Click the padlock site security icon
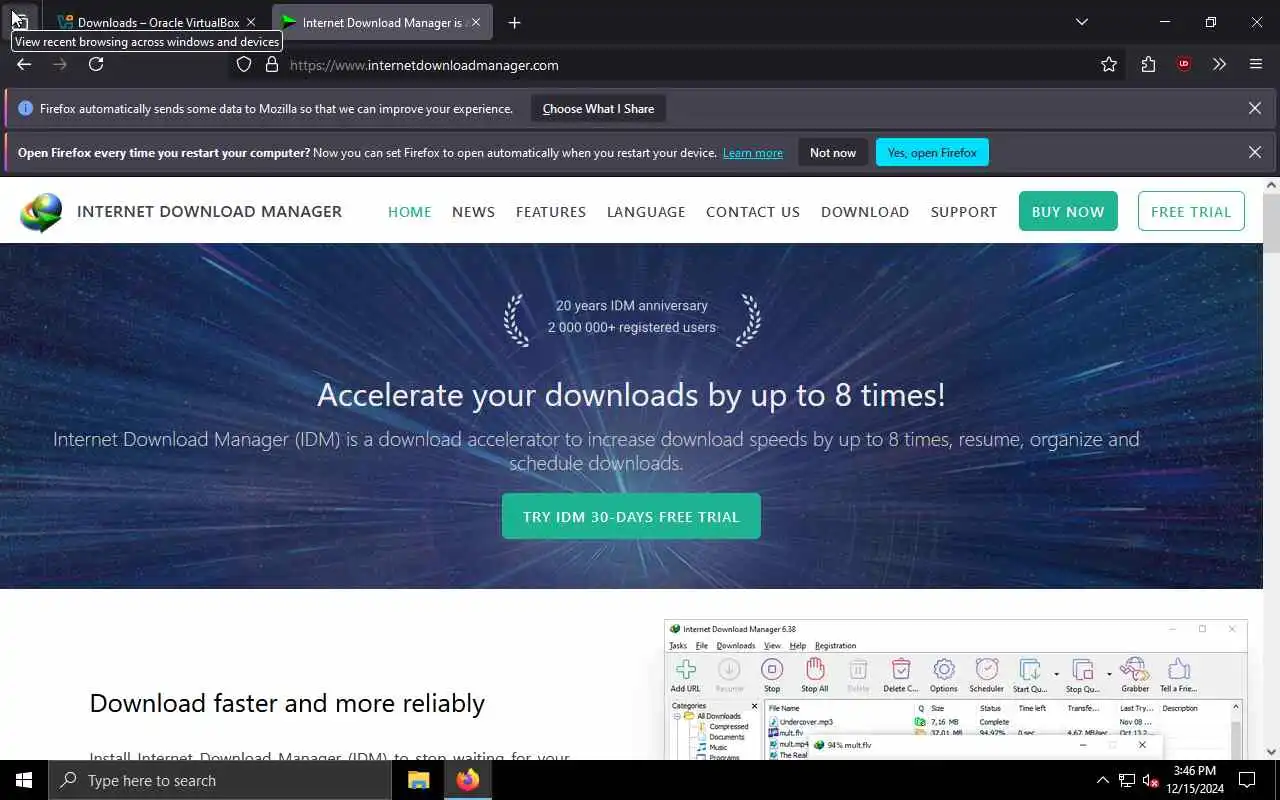The height and width of the screenshot is (800, 1280). [271, 64]
